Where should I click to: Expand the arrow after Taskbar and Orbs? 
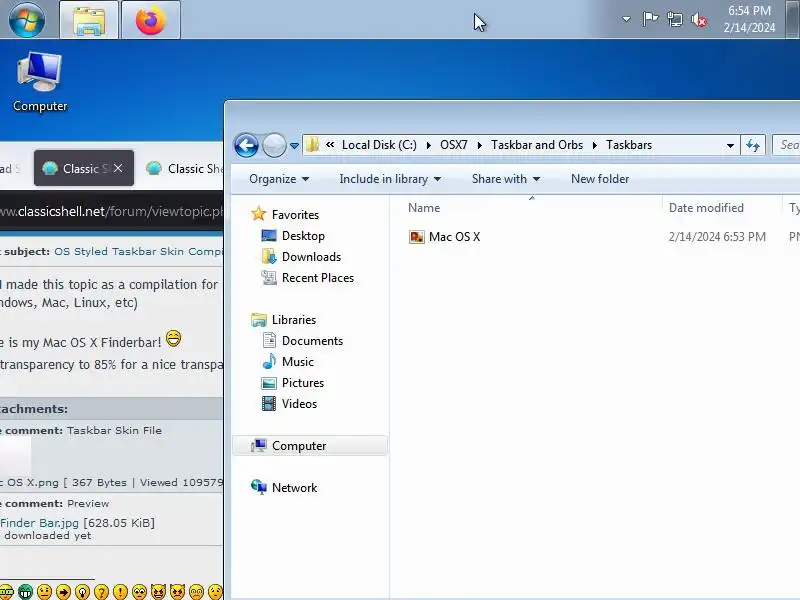pyautogui.click(x=595, y=145)
